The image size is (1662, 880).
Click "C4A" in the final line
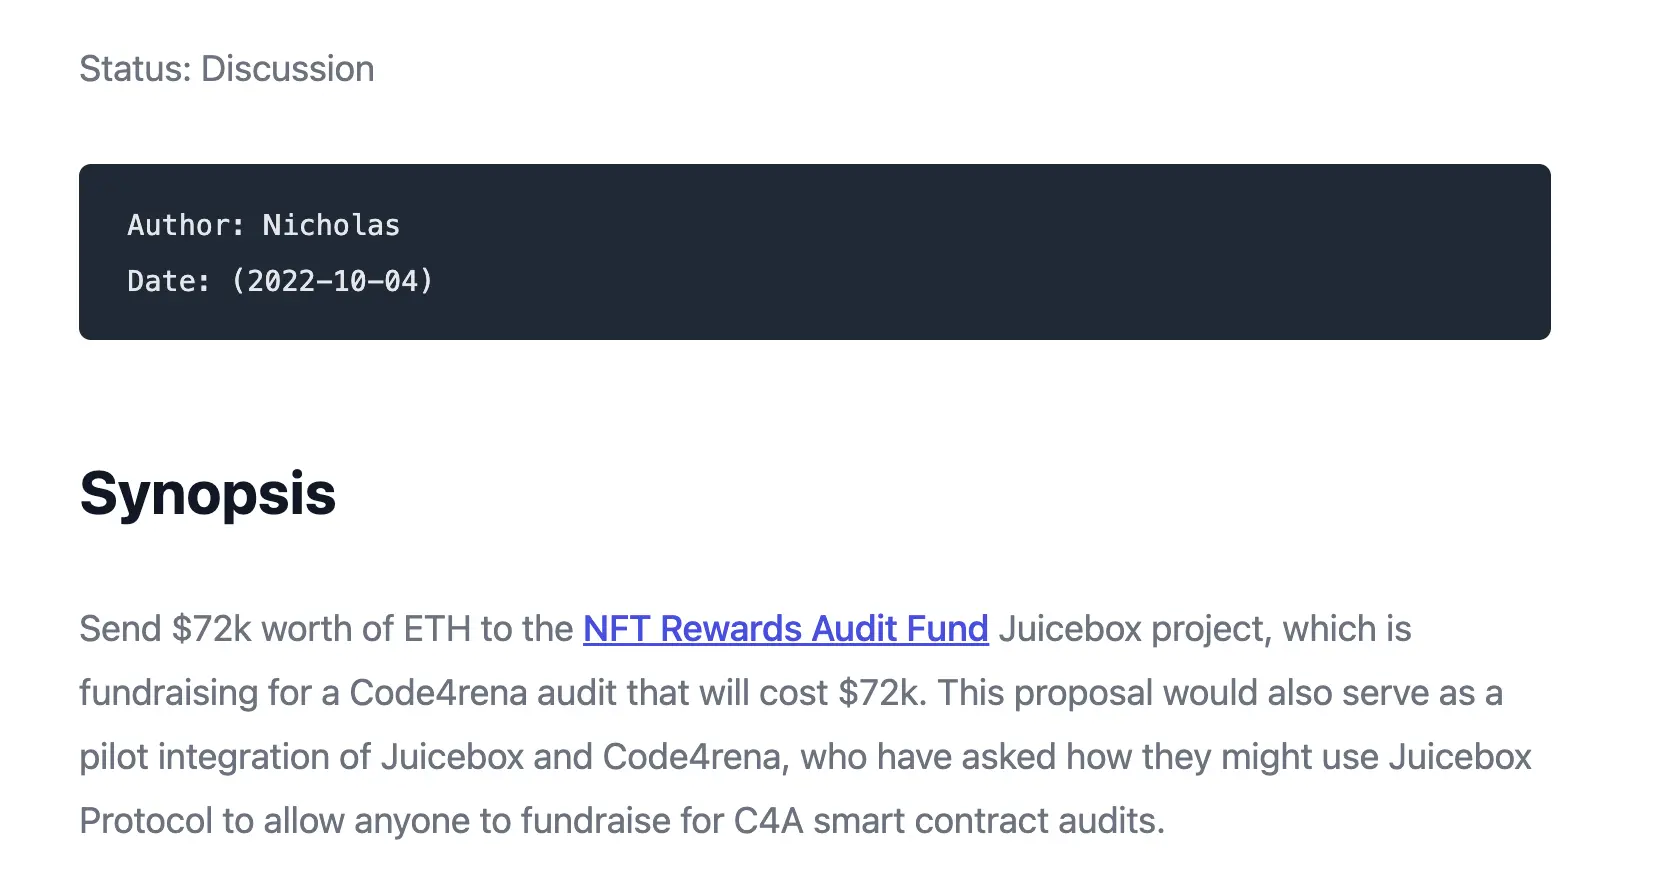[x=768, y=821]
